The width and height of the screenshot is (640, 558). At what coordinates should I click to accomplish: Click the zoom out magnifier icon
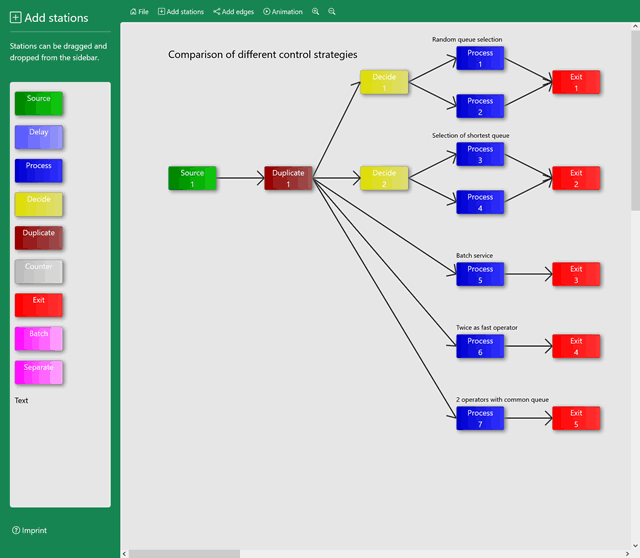point(332,12)
